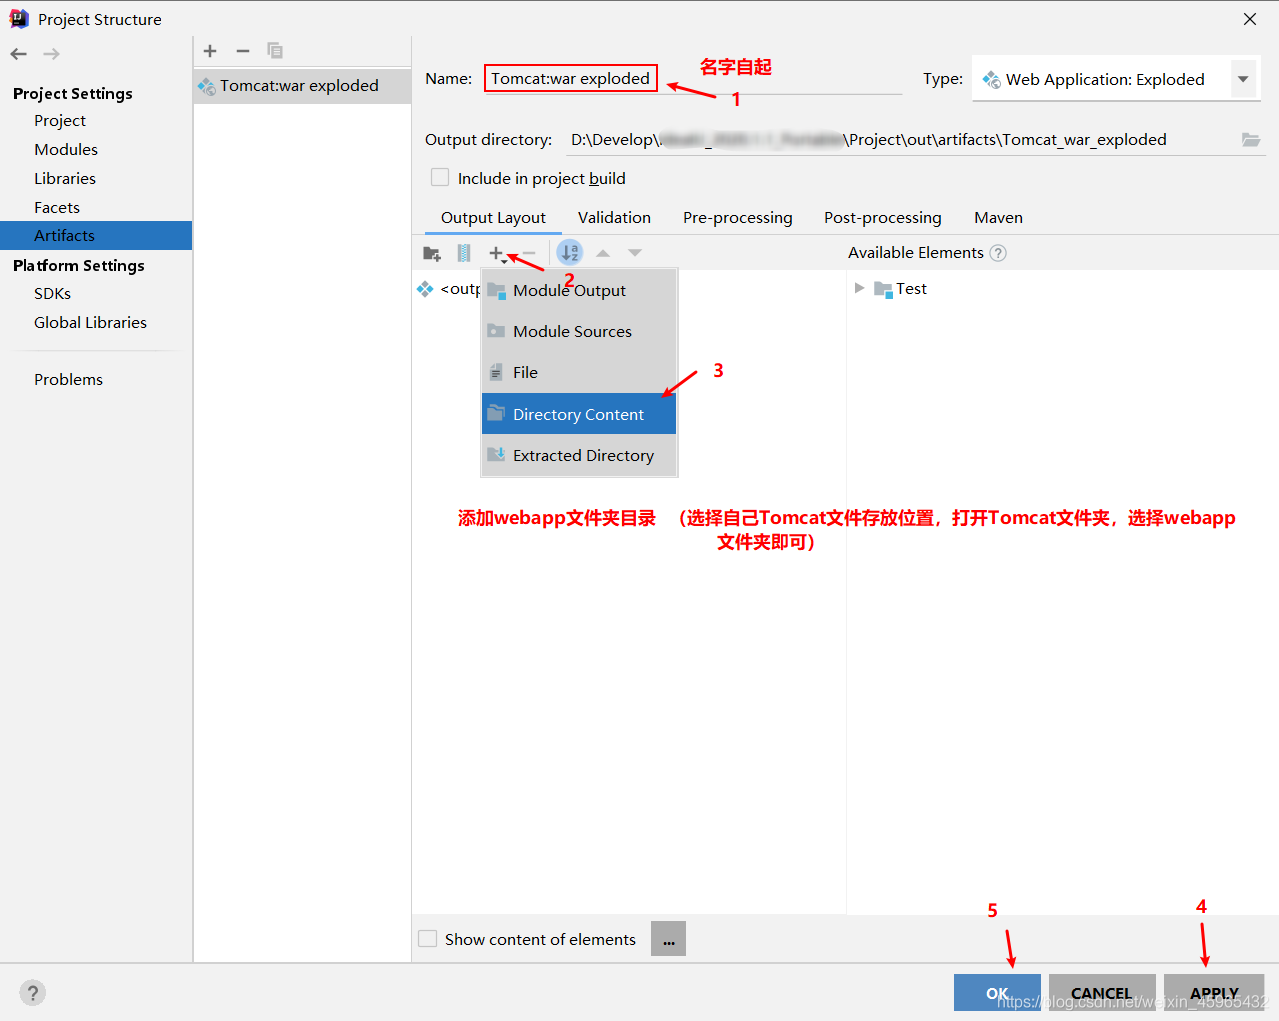Switch to the Validation tab
The height and width of the screenshot is (1021, 1279).
[x=614, y=217]
